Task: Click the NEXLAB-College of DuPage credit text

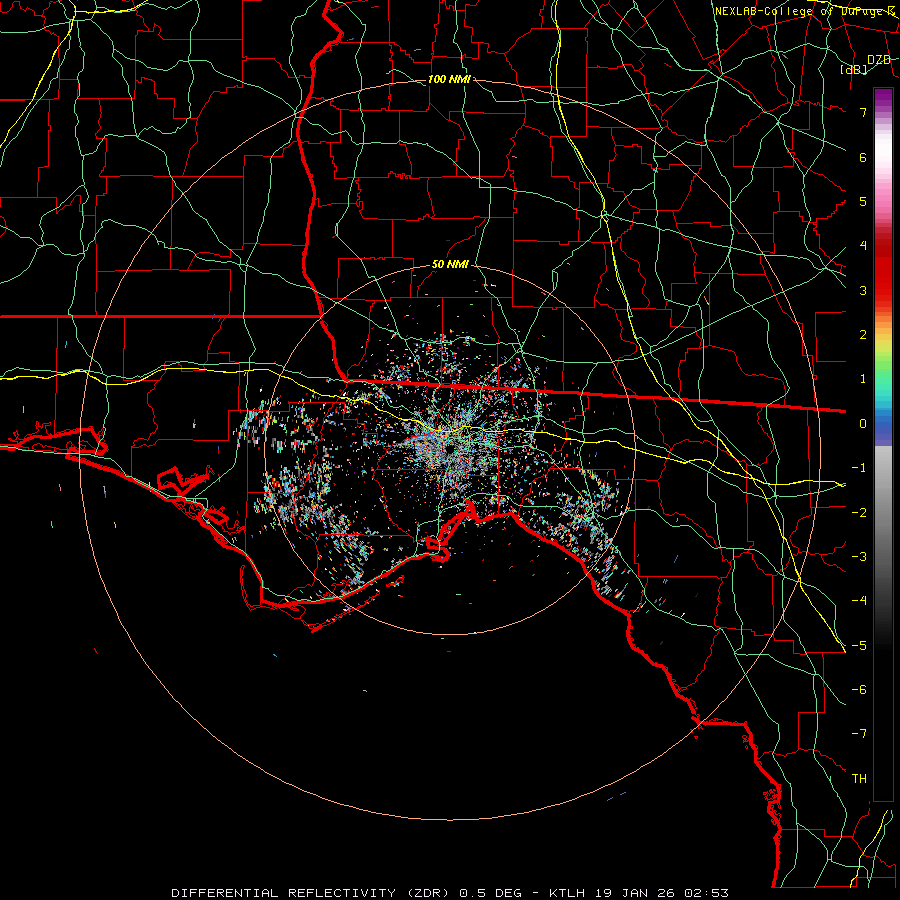Action: pos(806,11)
